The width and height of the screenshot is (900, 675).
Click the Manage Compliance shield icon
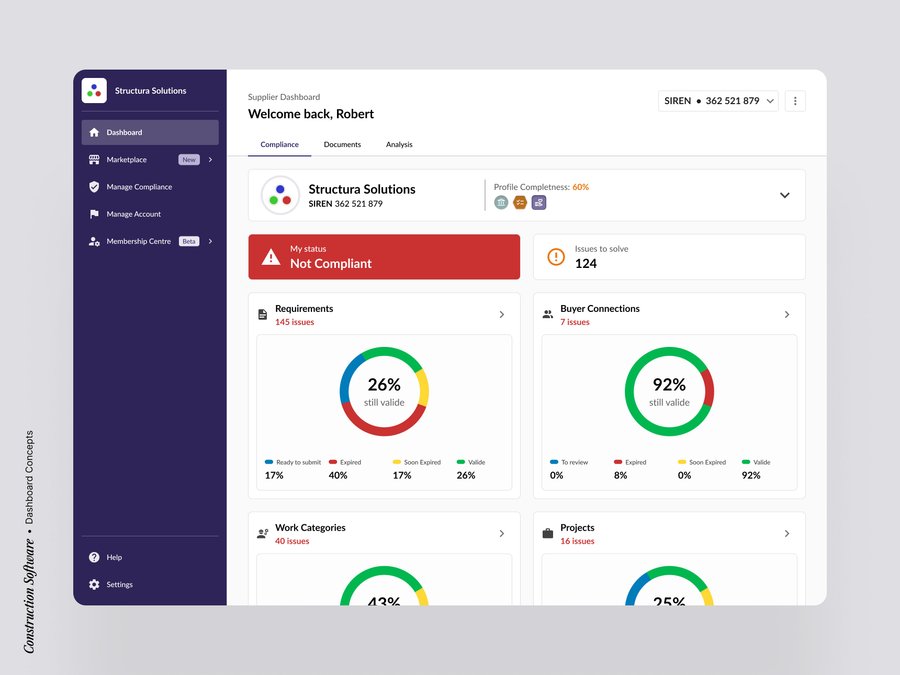(94, 187)
